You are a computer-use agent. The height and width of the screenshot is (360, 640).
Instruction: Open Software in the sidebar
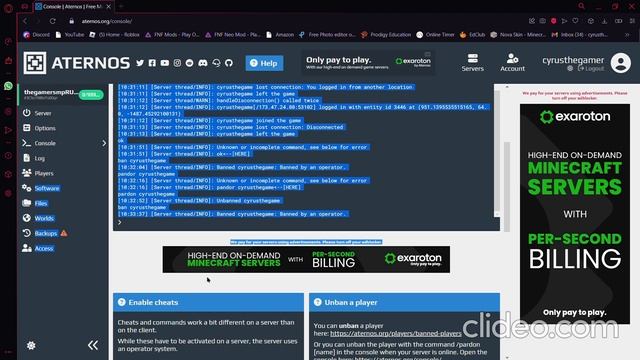pos(41,188)
